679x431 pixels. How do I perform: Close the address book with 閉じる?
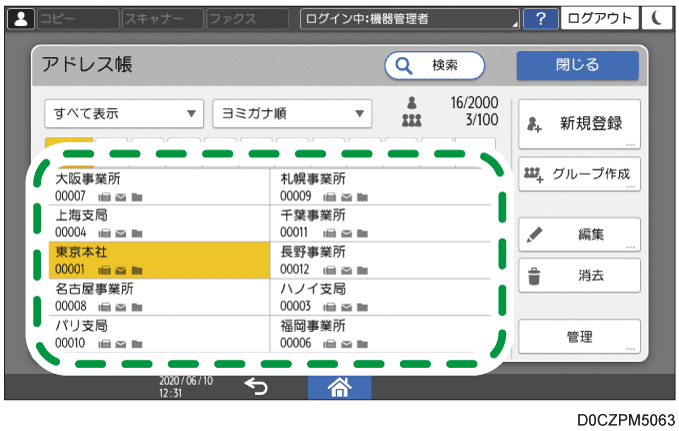(x=577, y=65)
